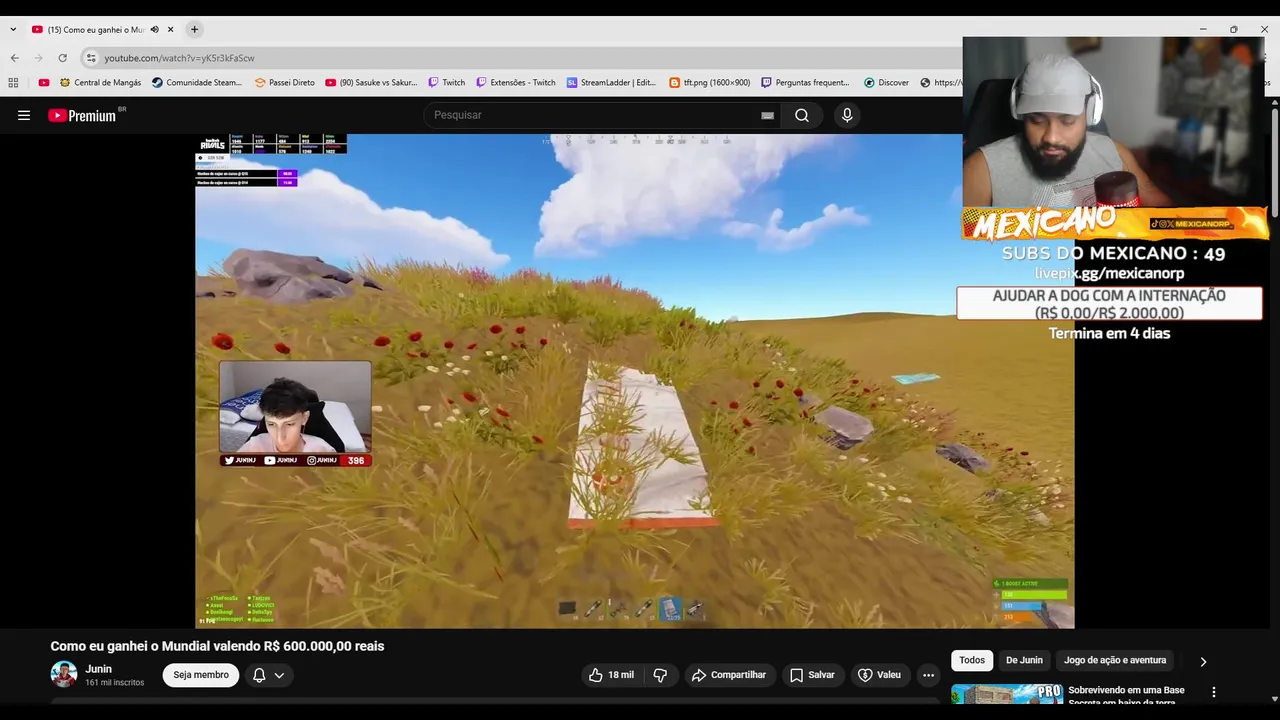The height and width of the screenshot is (720, 1280).
Task: Click the livepix.gg/mexicanorp overlay text
Action: (x=1109, y=273)
